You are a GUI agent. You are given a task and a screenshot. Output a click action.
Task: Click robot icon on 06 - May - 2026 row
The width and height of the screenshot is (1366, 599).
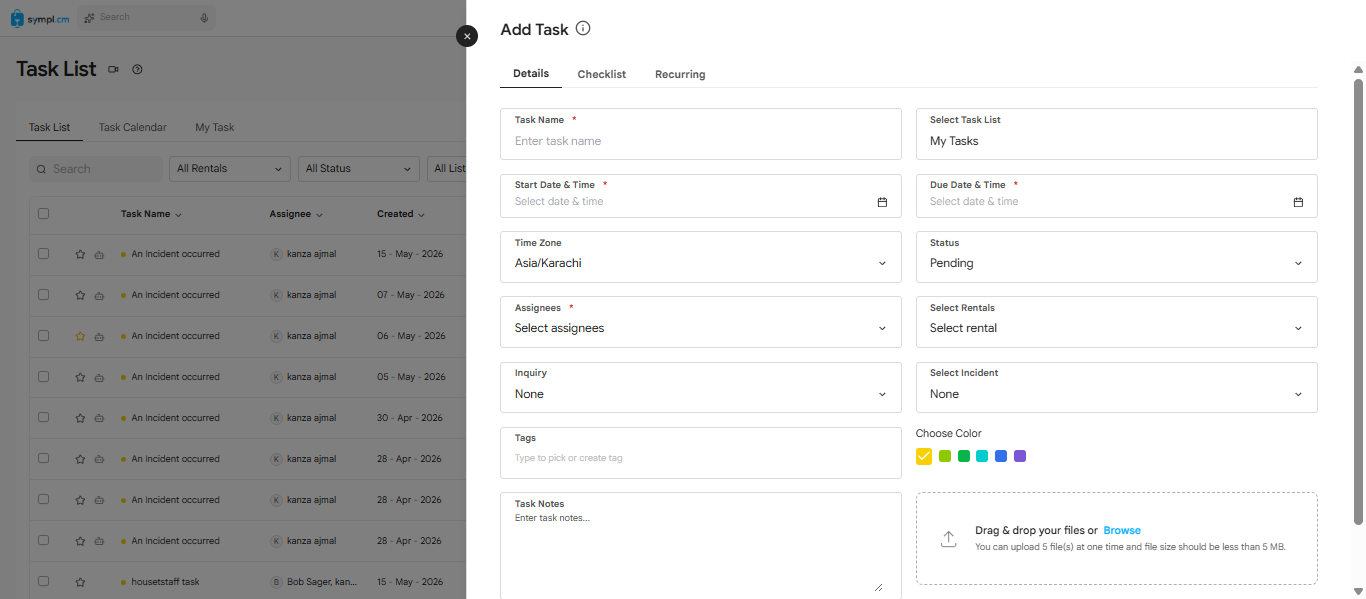point(99,336)
